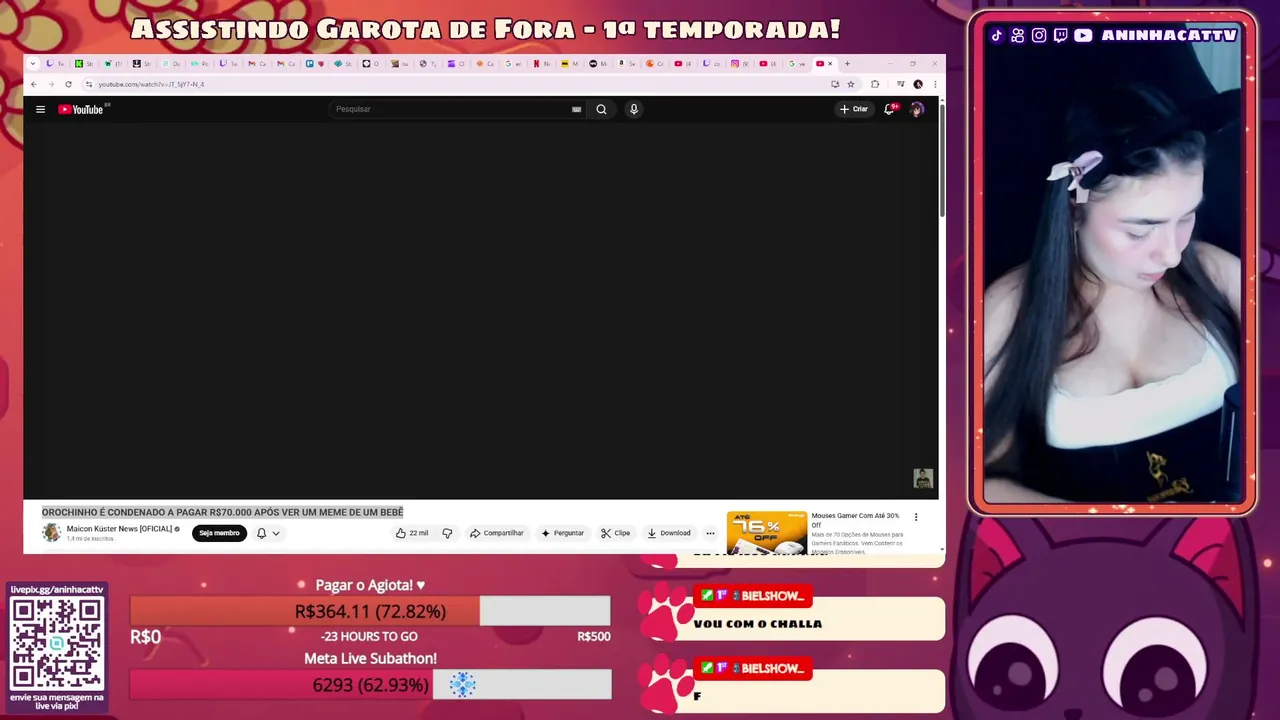Viewport: 1280px width, 720px height.
Task: Click the livepix QR code
Action: pos(57,643)
